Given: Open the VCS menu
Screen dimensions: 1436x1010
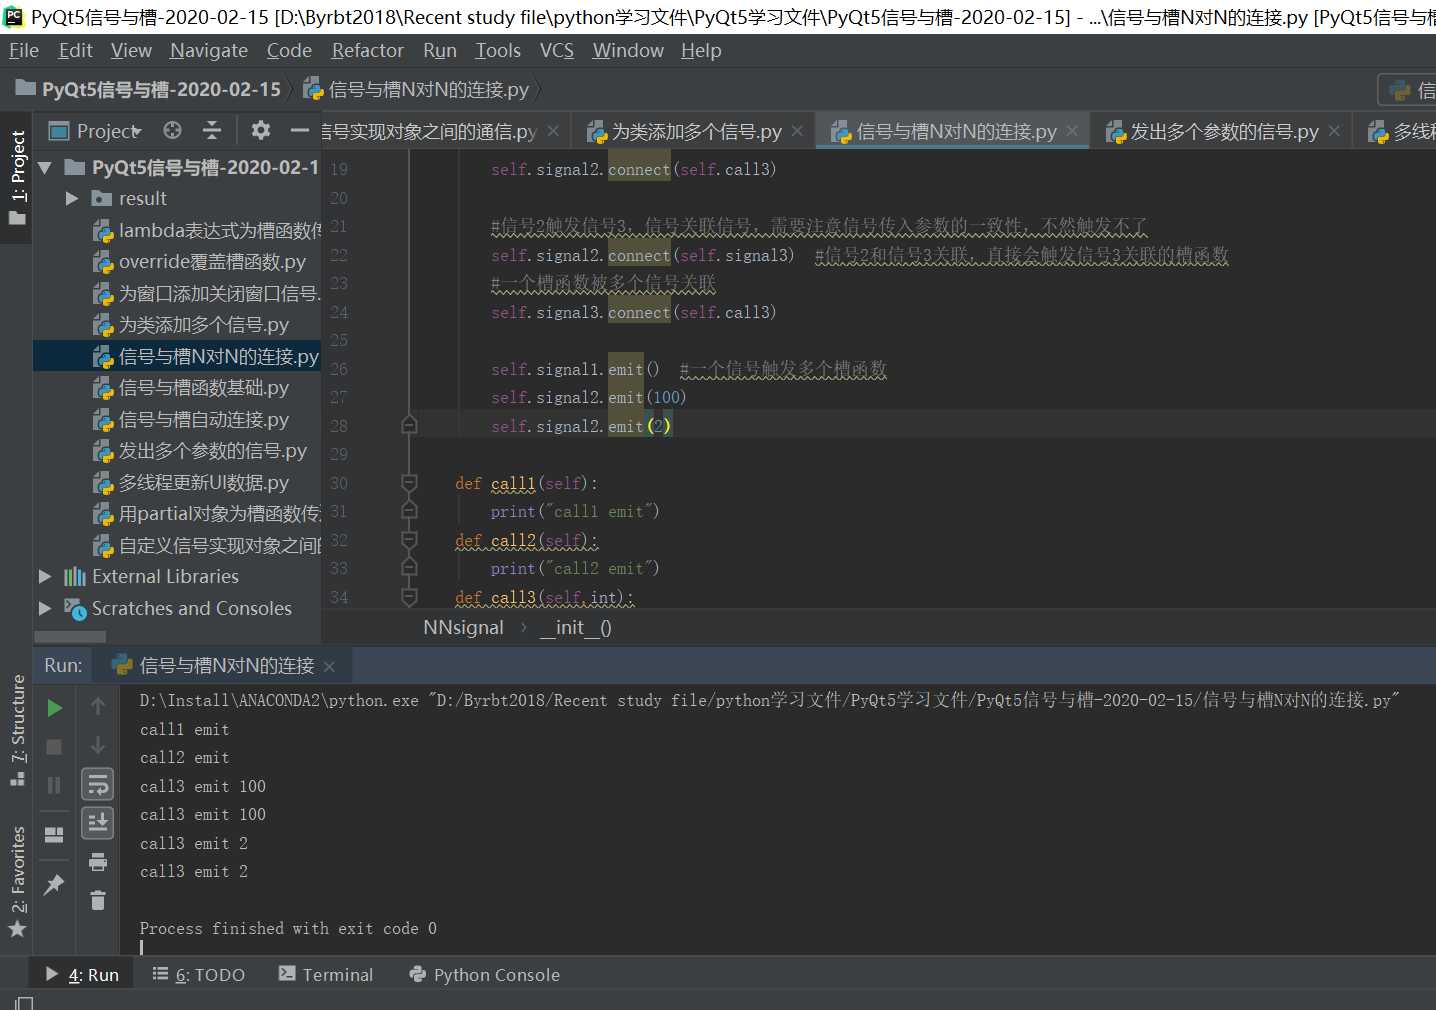Looking at the screenshot, I should [556, 50].
